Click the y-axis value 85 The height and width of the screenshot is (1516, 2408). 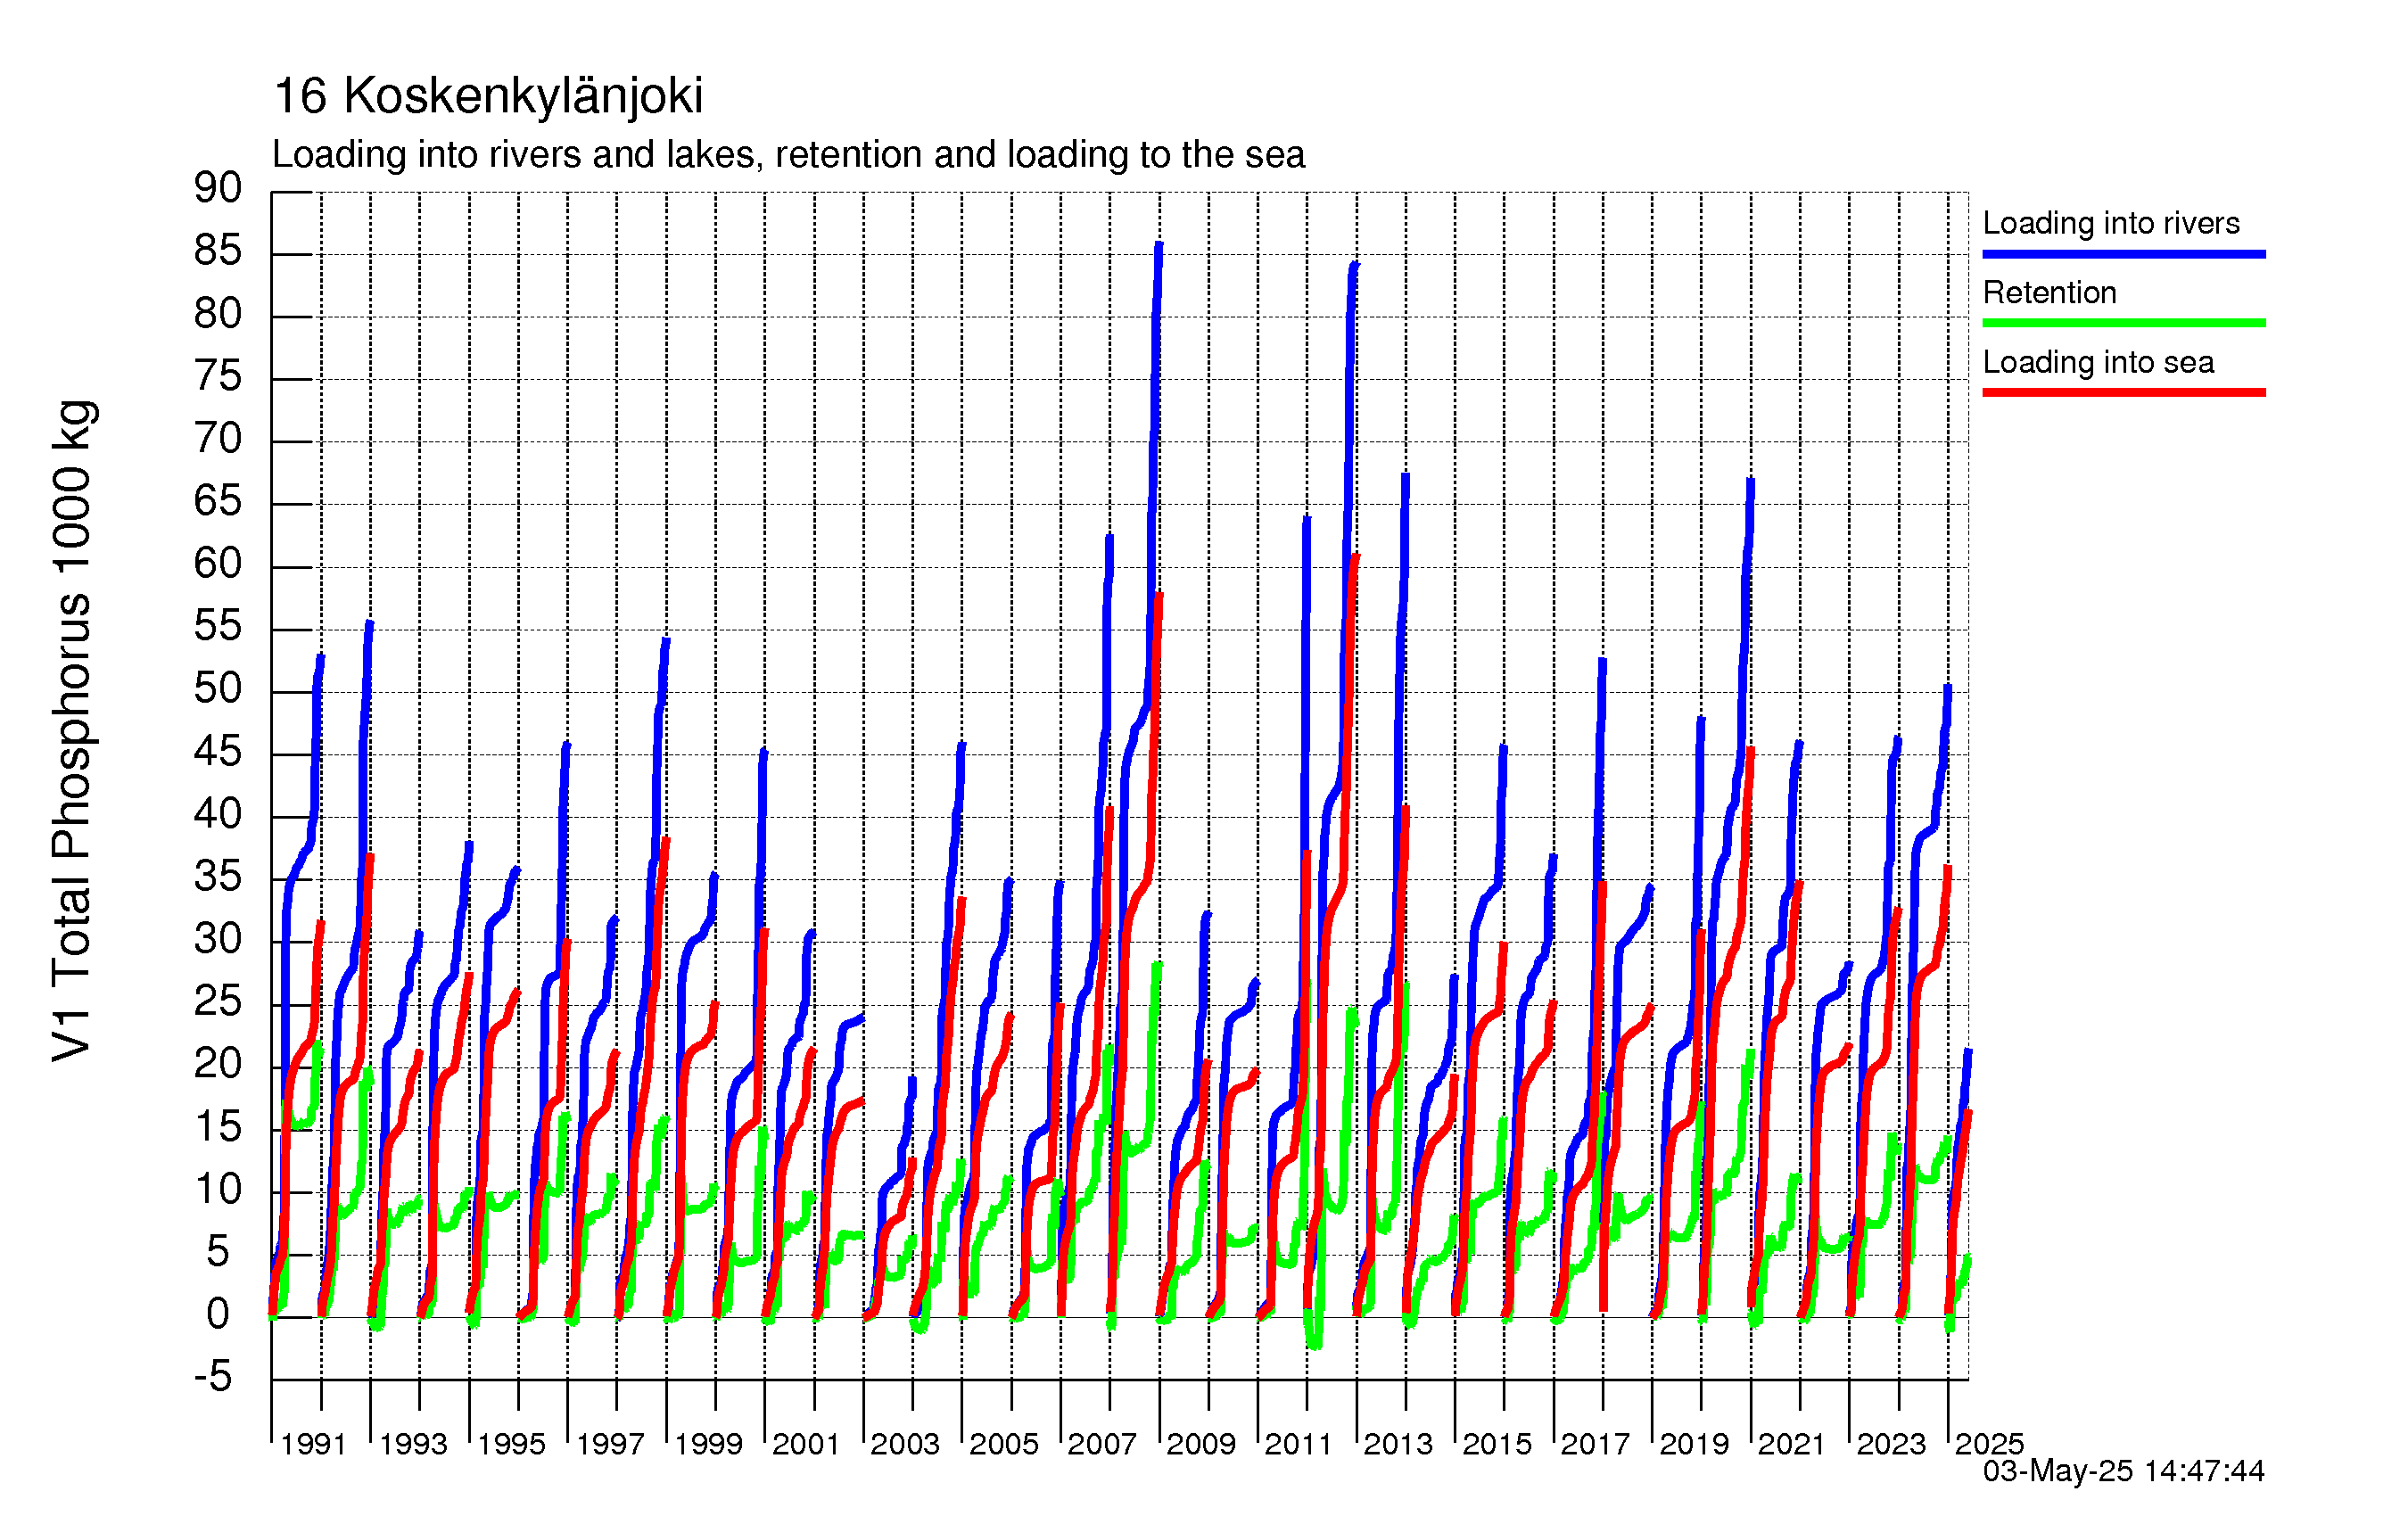click(218, 251)
